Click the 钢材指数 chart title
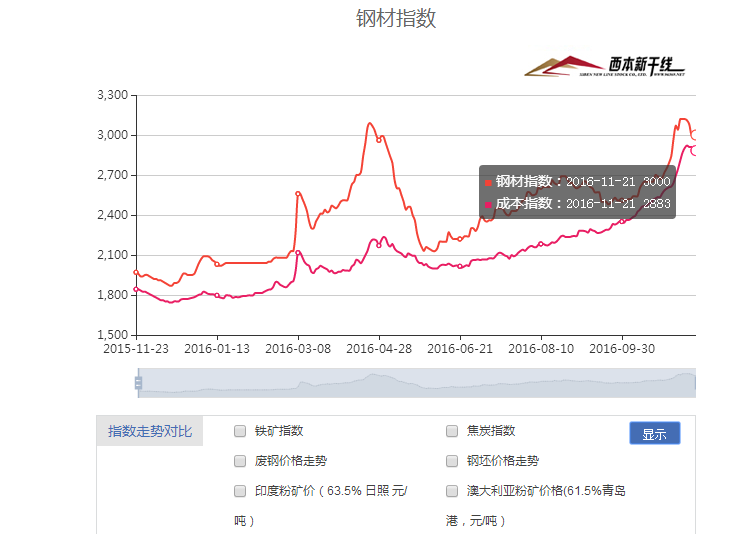The height and width of the screenshot is (534, 732). click(x=396, y=19)
